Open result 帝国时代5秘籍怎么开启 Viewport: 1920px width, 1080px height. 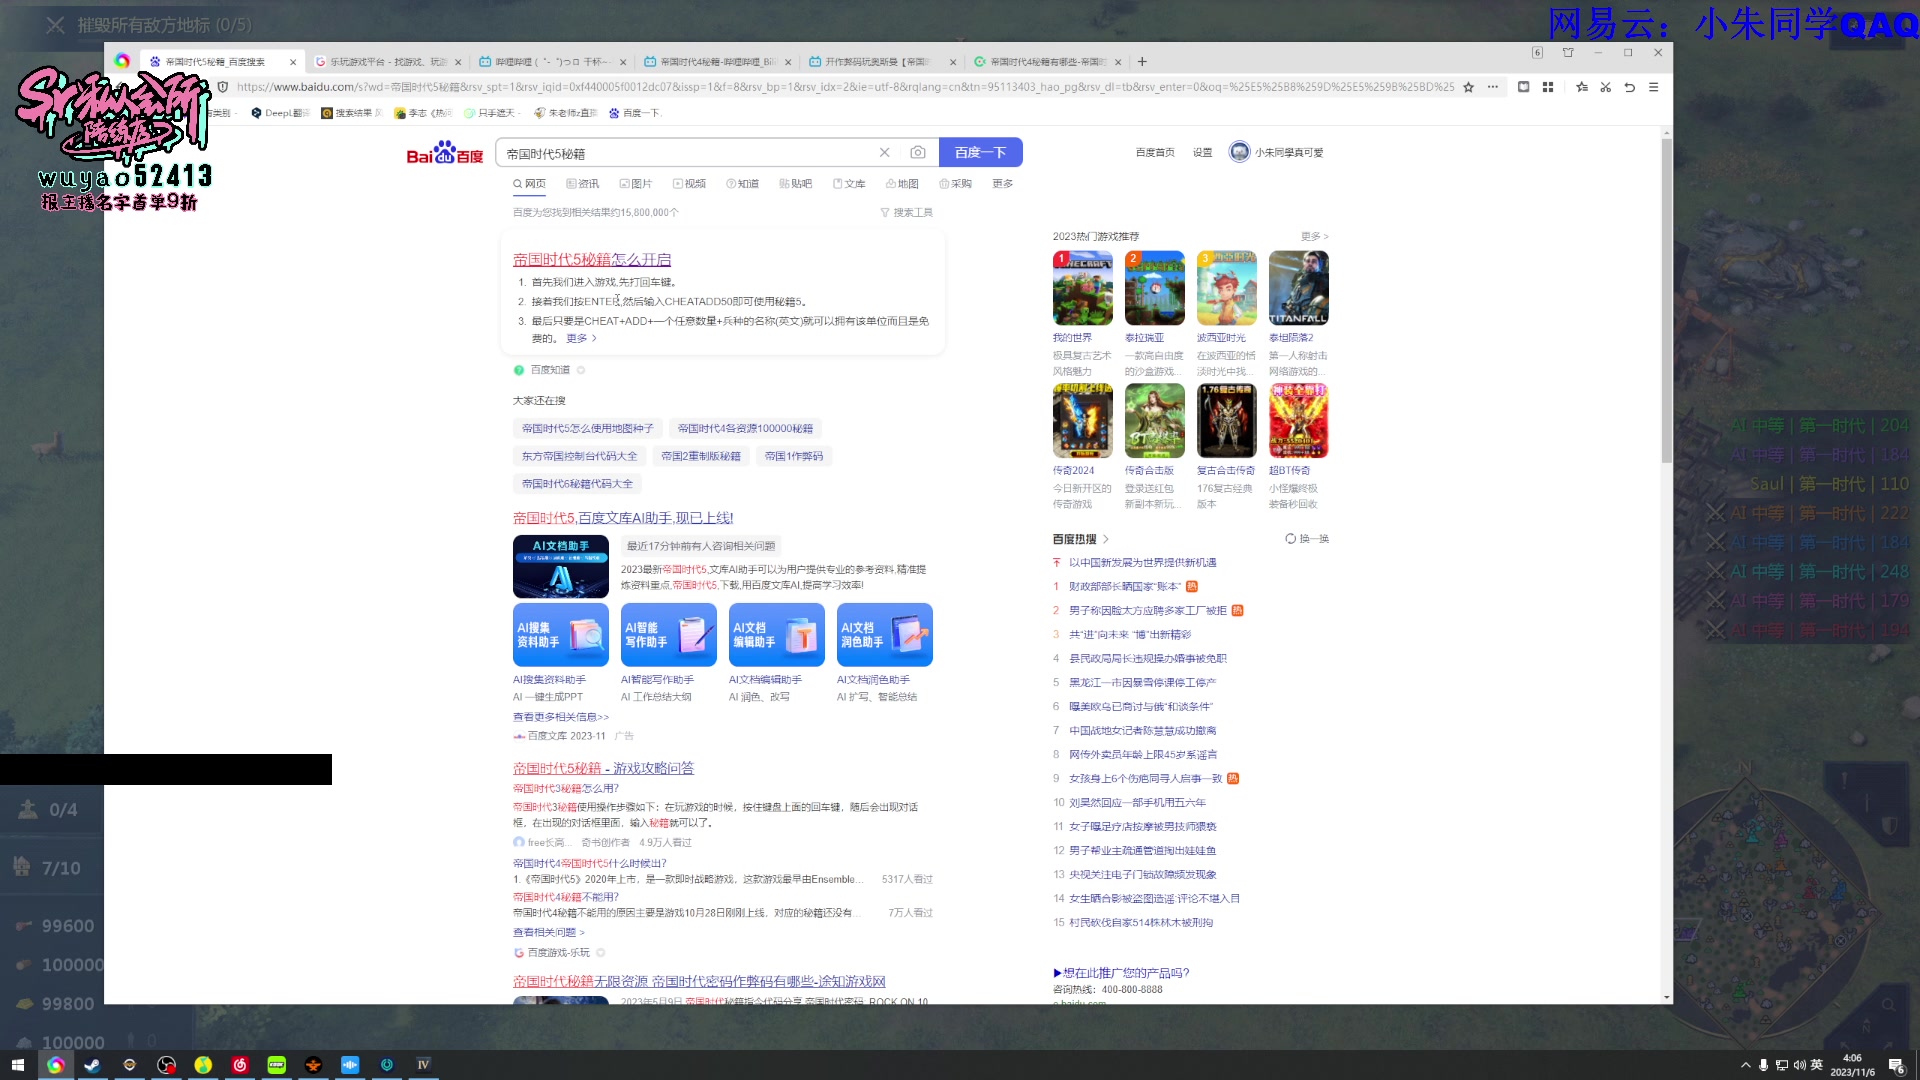592,260
